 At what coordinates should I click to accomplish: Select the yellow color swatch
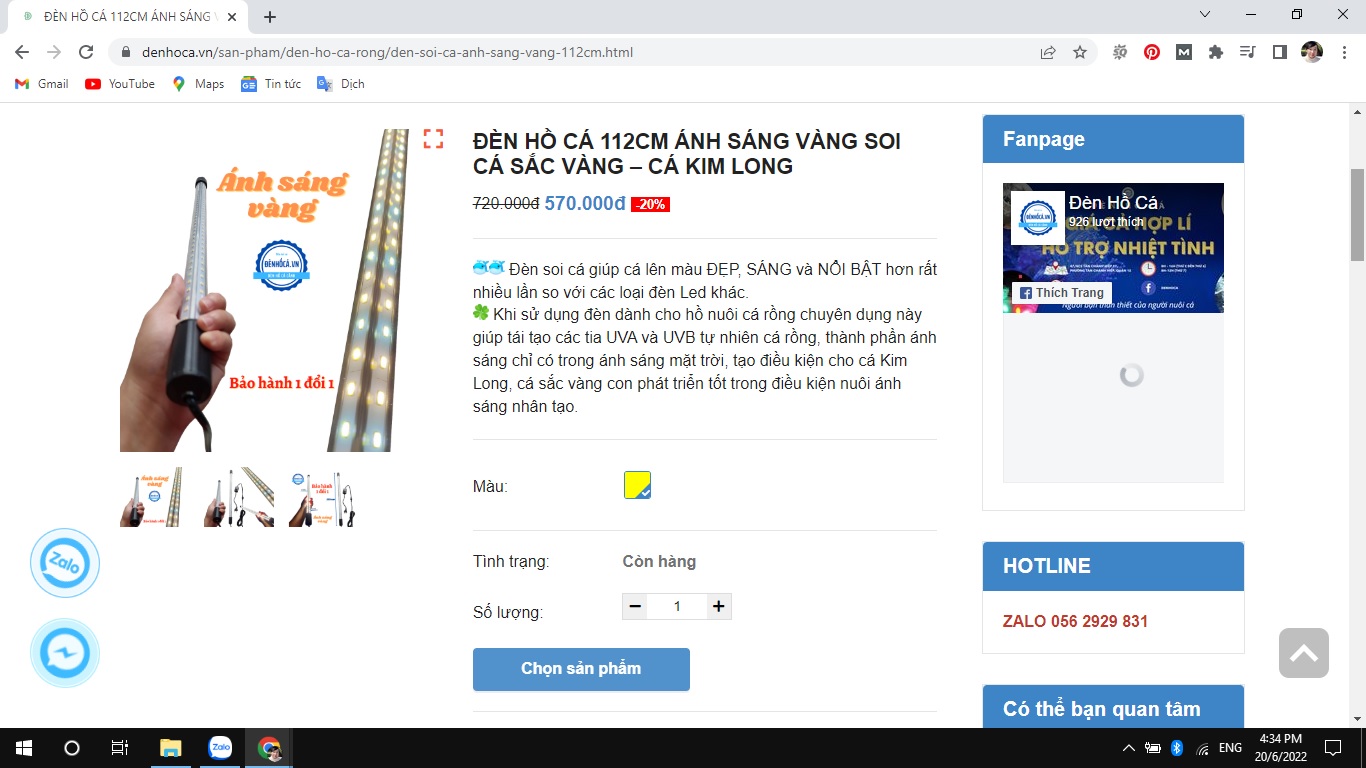637,485
